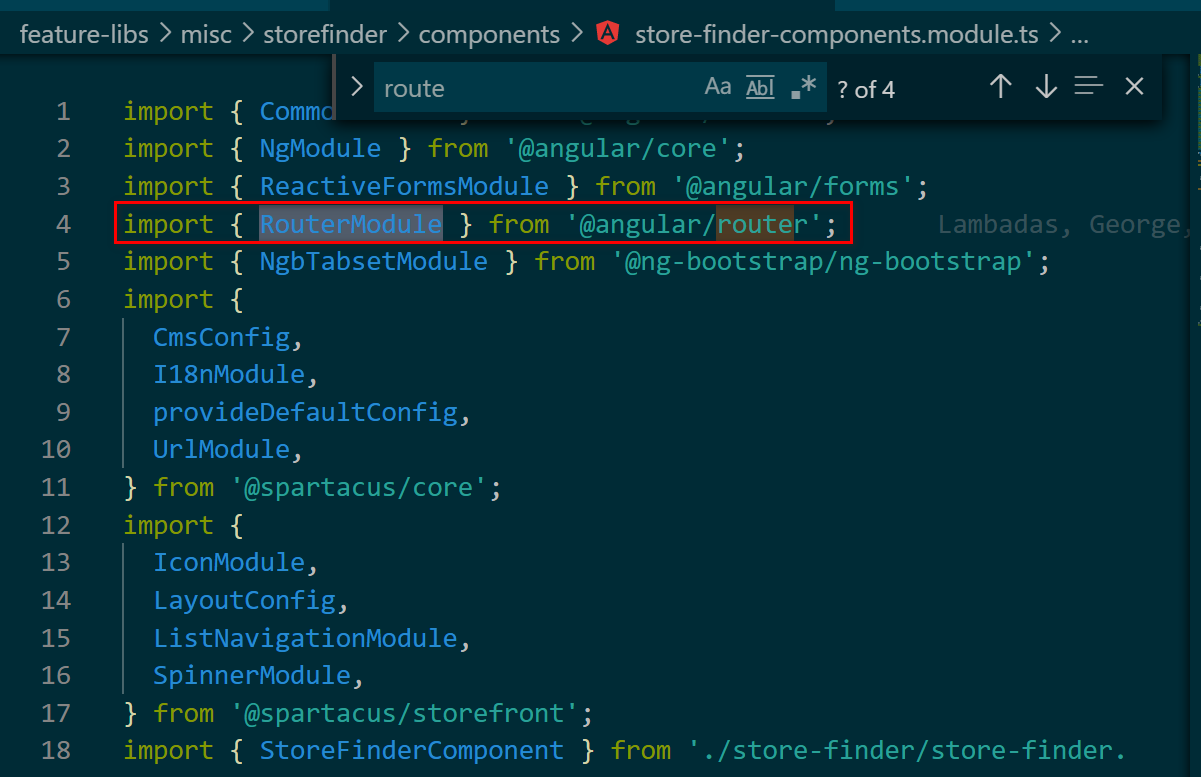Click '@angular/core' string on line 2
The image size is (1201, 777).
tap(619, 149)
